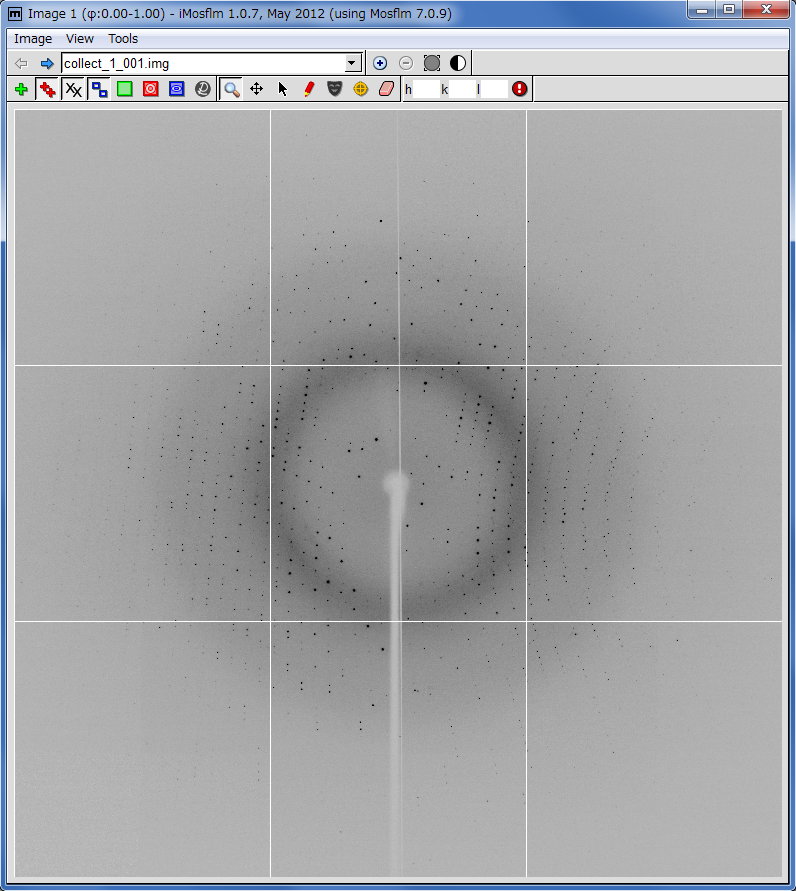Image resolution: width=796 pixels, height=891 pixels.
Task: Select the red pencil spot editing tool
Action: (309, 89)
